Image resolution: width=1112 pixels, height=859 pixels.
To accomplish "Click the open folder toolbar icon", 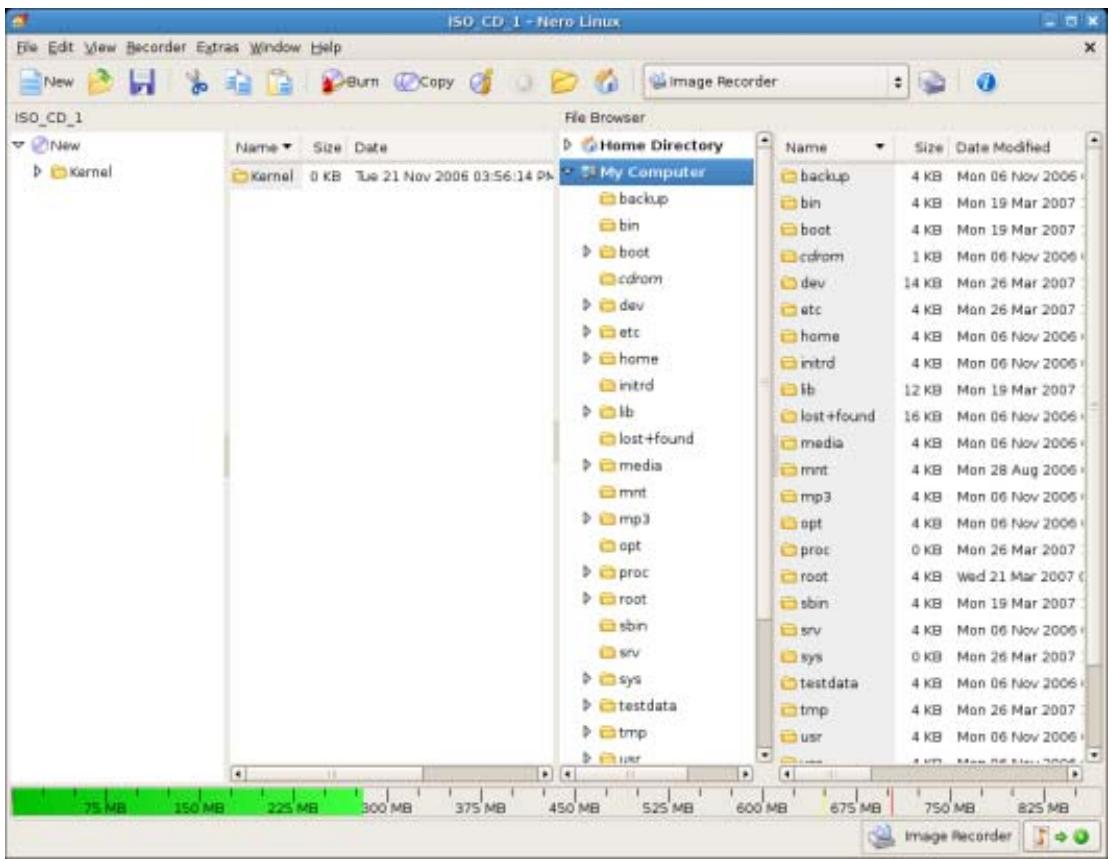I will tap(564, 82).
